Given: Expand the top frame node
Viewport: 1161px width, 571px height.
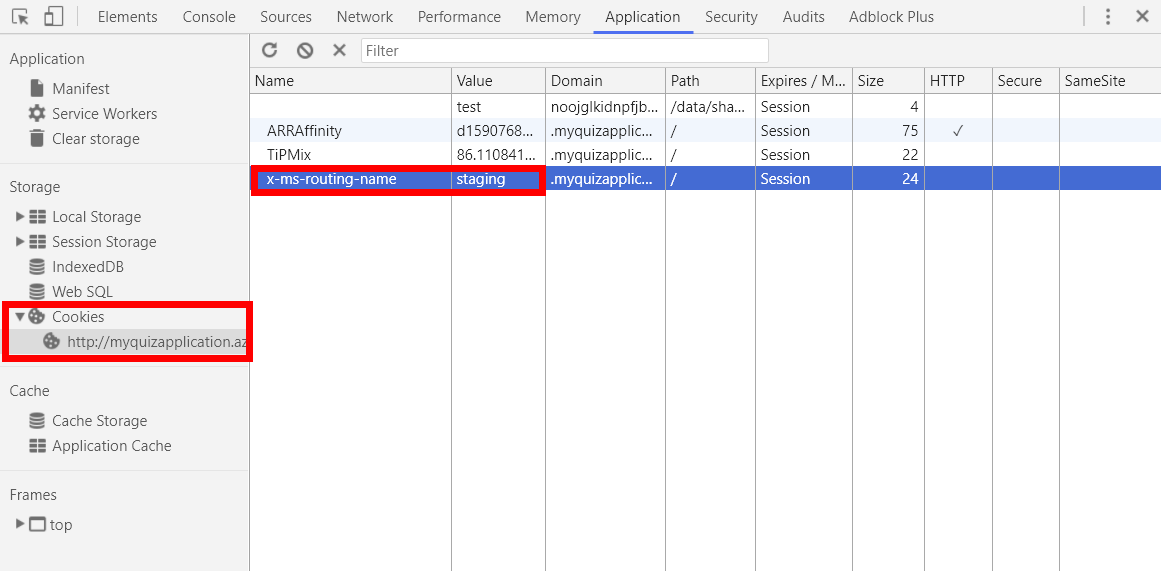Looking at the screenshot, I should (x=20, y=524).
